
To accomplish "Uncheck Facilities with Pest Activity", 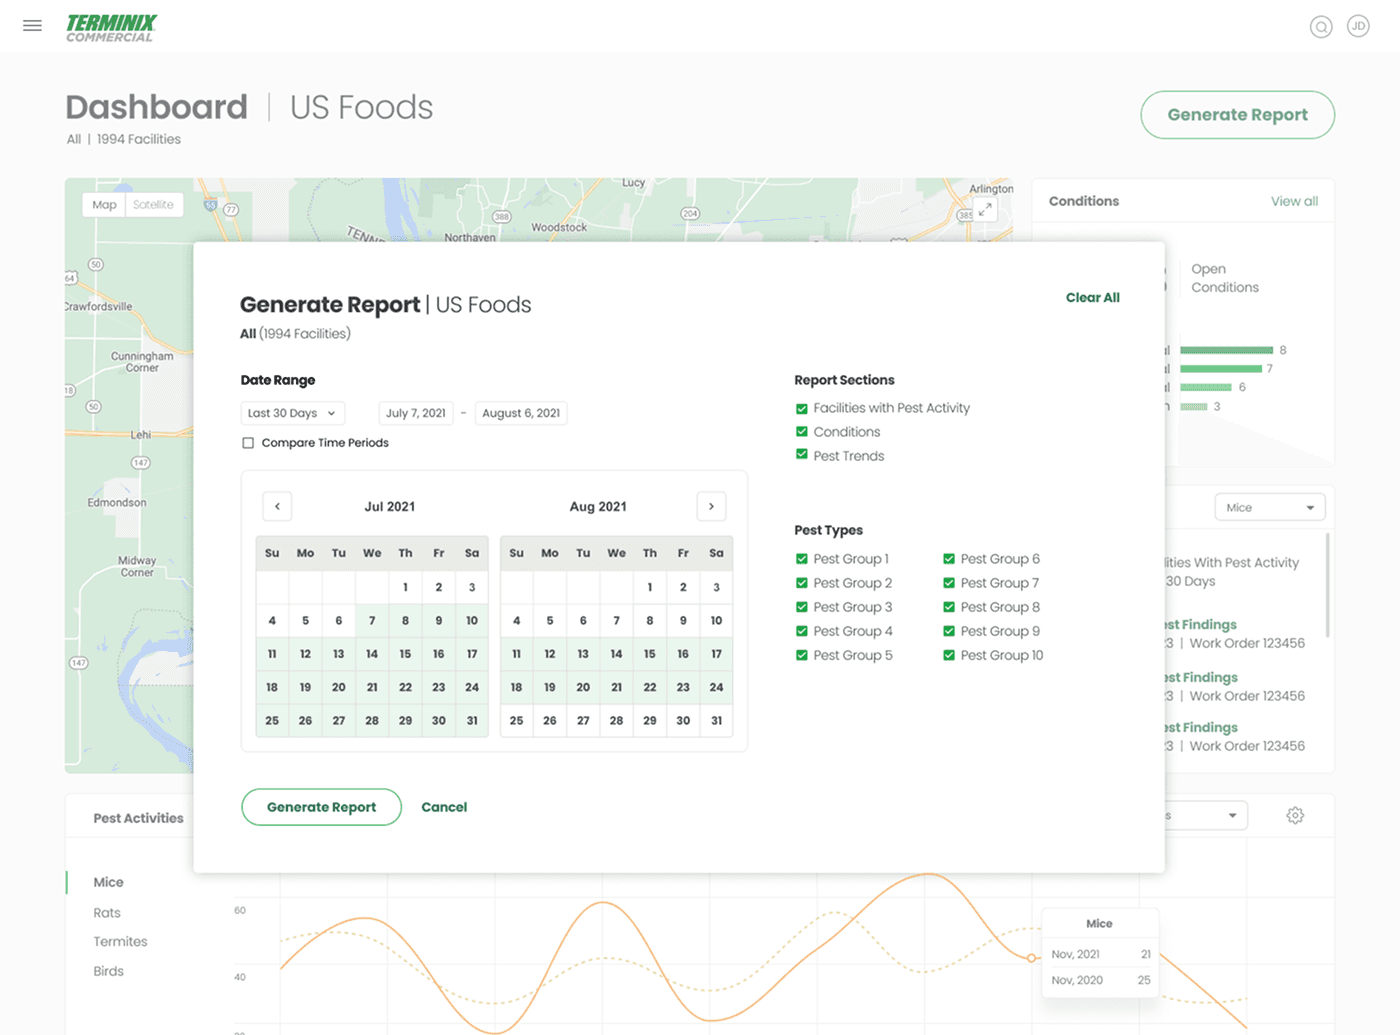I will click(x=802, y=408).
